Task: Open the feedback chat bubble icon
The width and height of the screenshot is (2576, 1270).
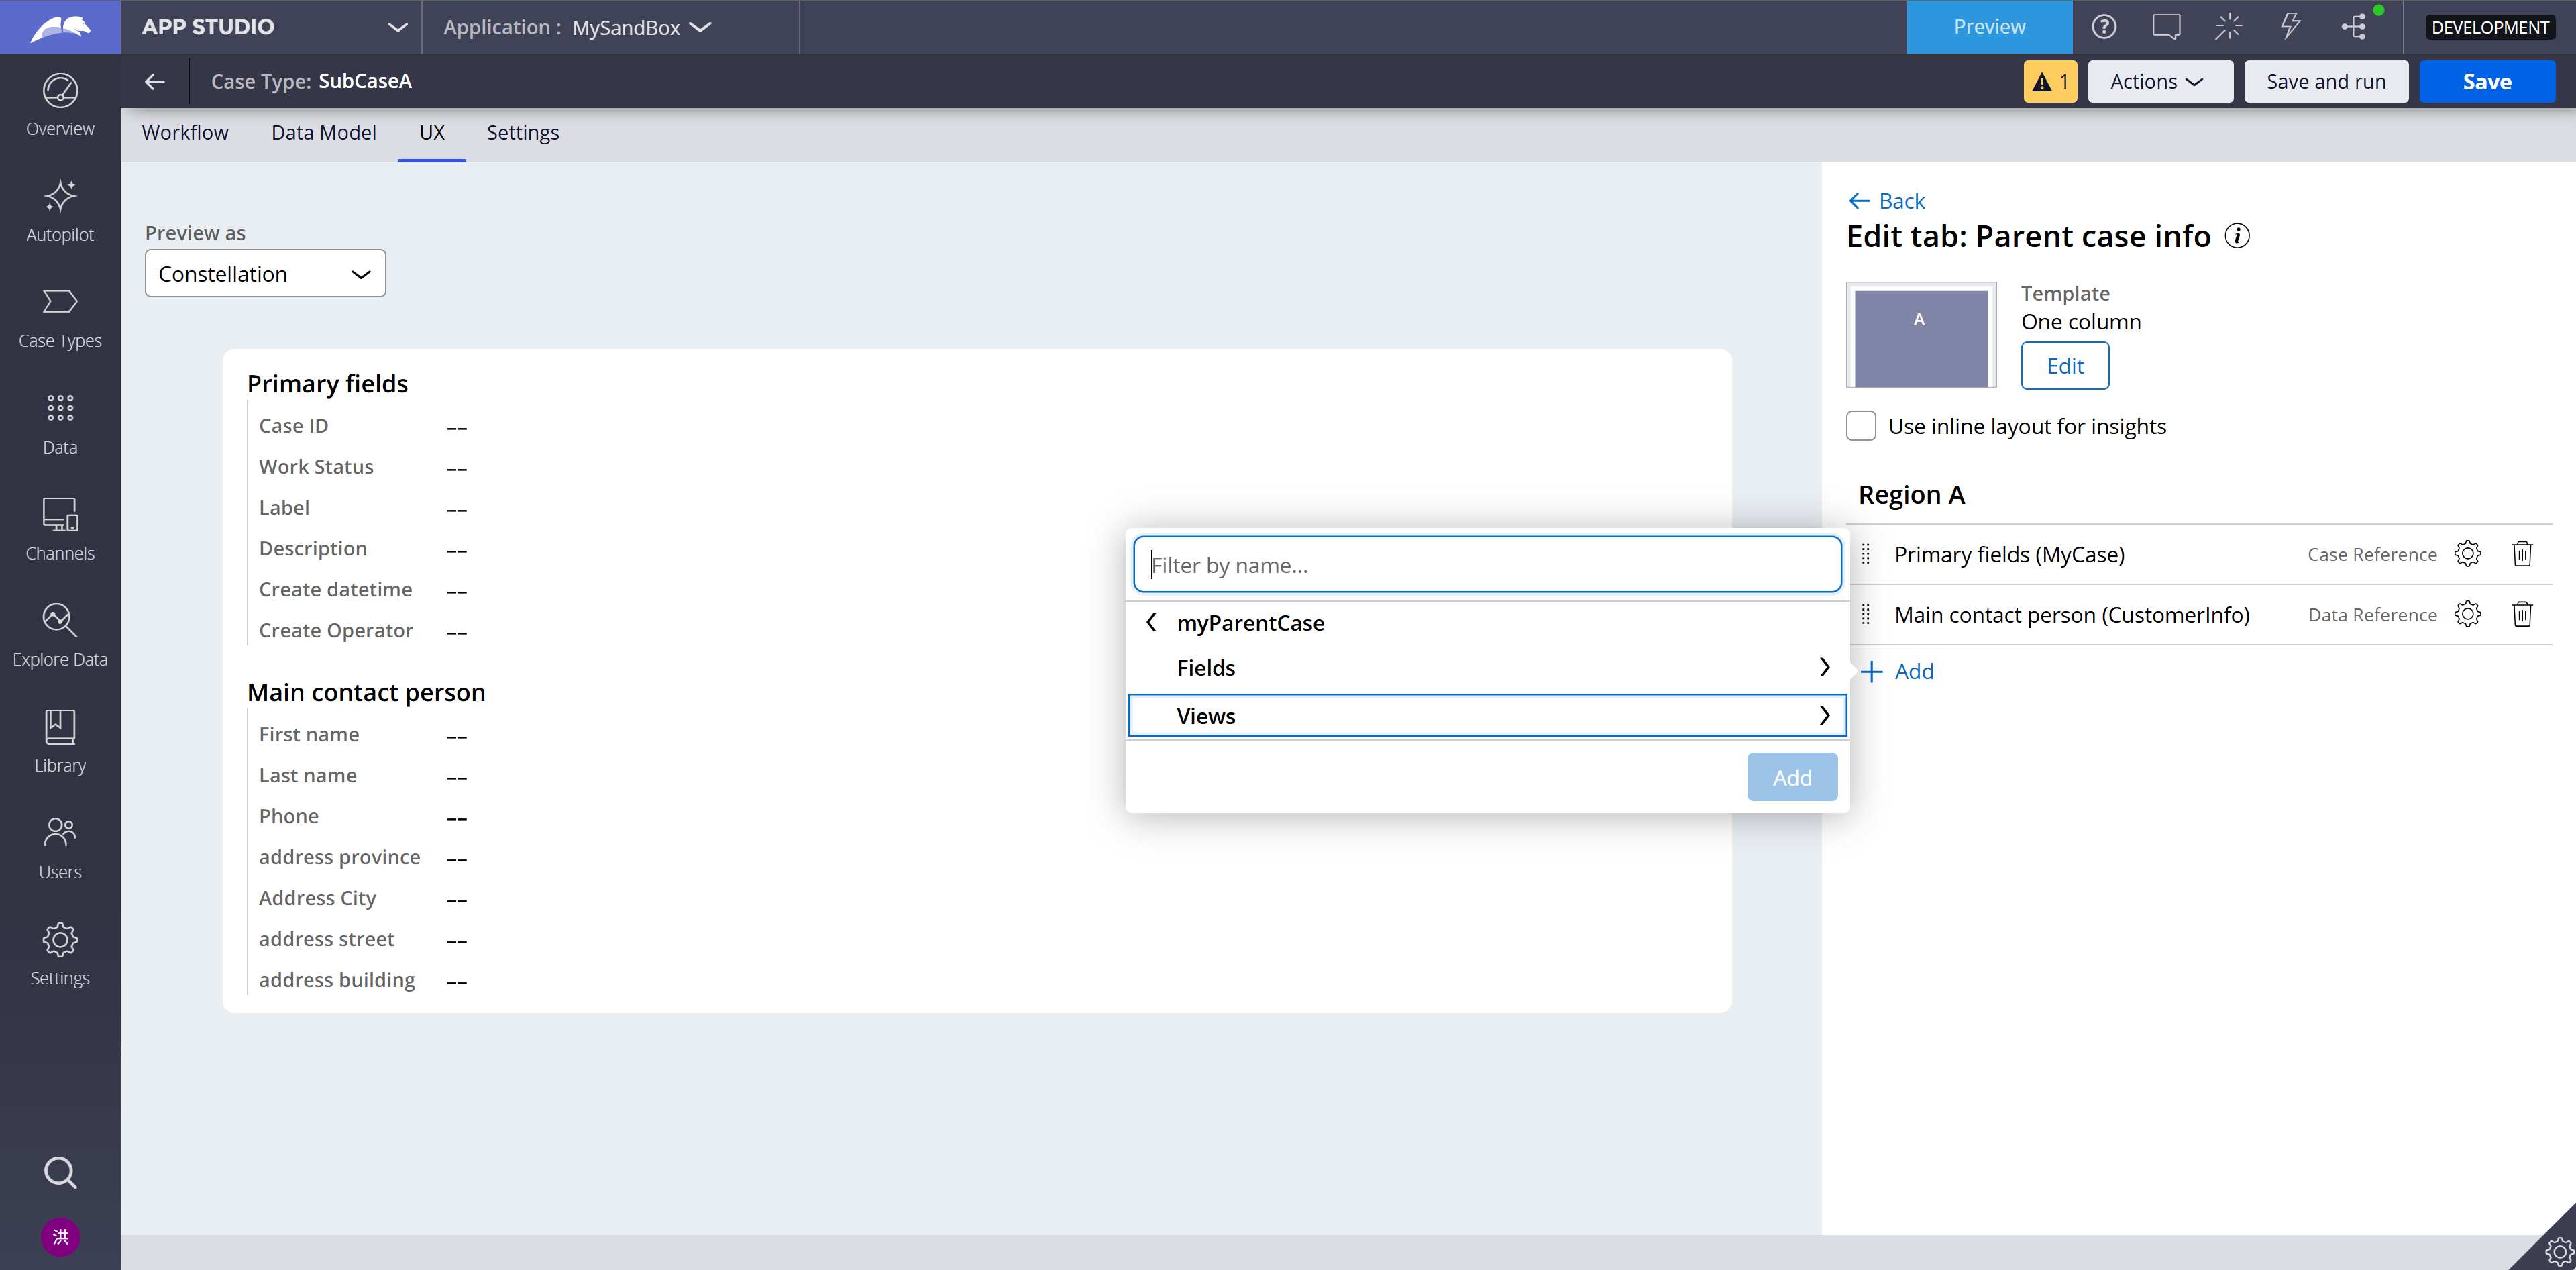Action: pyautogui.click(x=2166, y=27)
